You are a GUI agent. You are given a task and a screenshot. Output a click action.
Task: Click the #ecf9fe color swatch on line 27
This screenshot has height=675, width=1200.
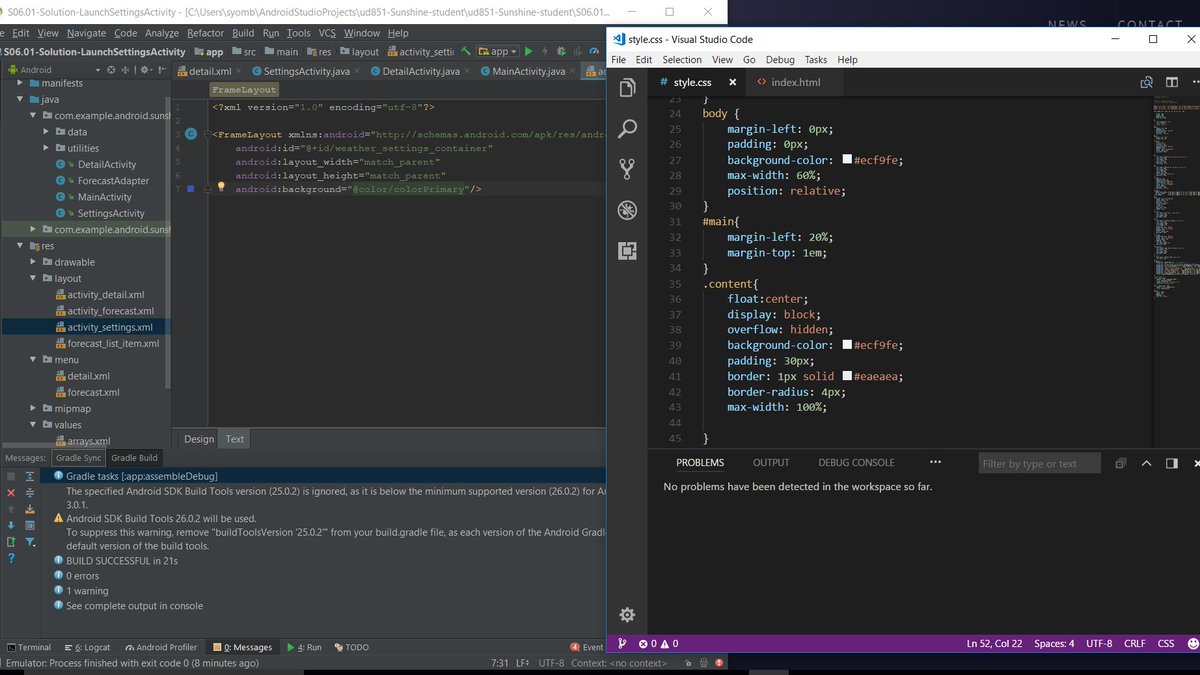[847, 160]
